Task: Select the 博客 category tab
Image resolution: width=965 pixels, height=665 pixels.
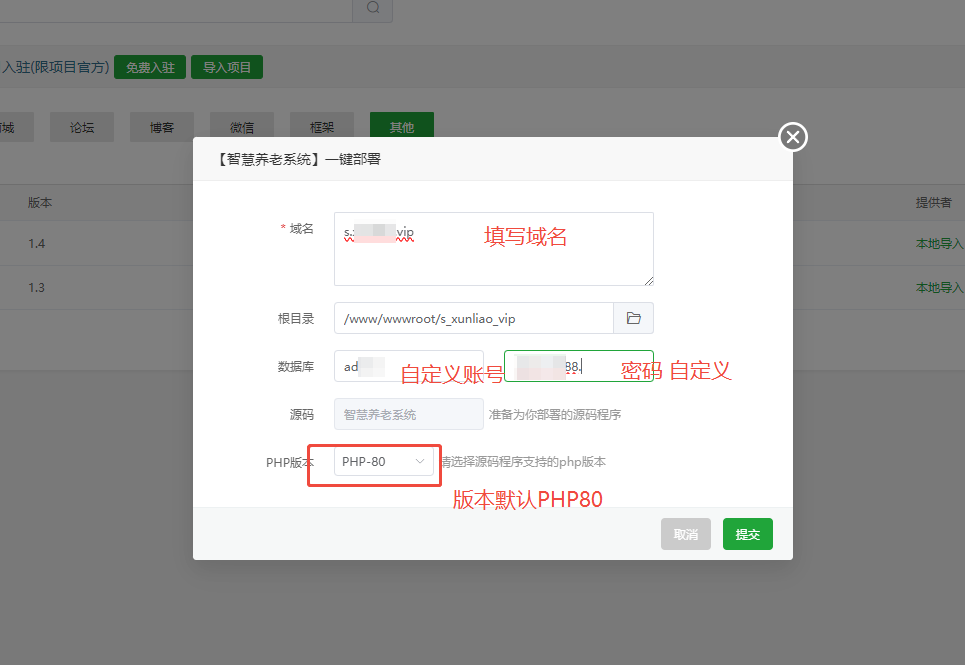Action: click(x=162, y=127)
